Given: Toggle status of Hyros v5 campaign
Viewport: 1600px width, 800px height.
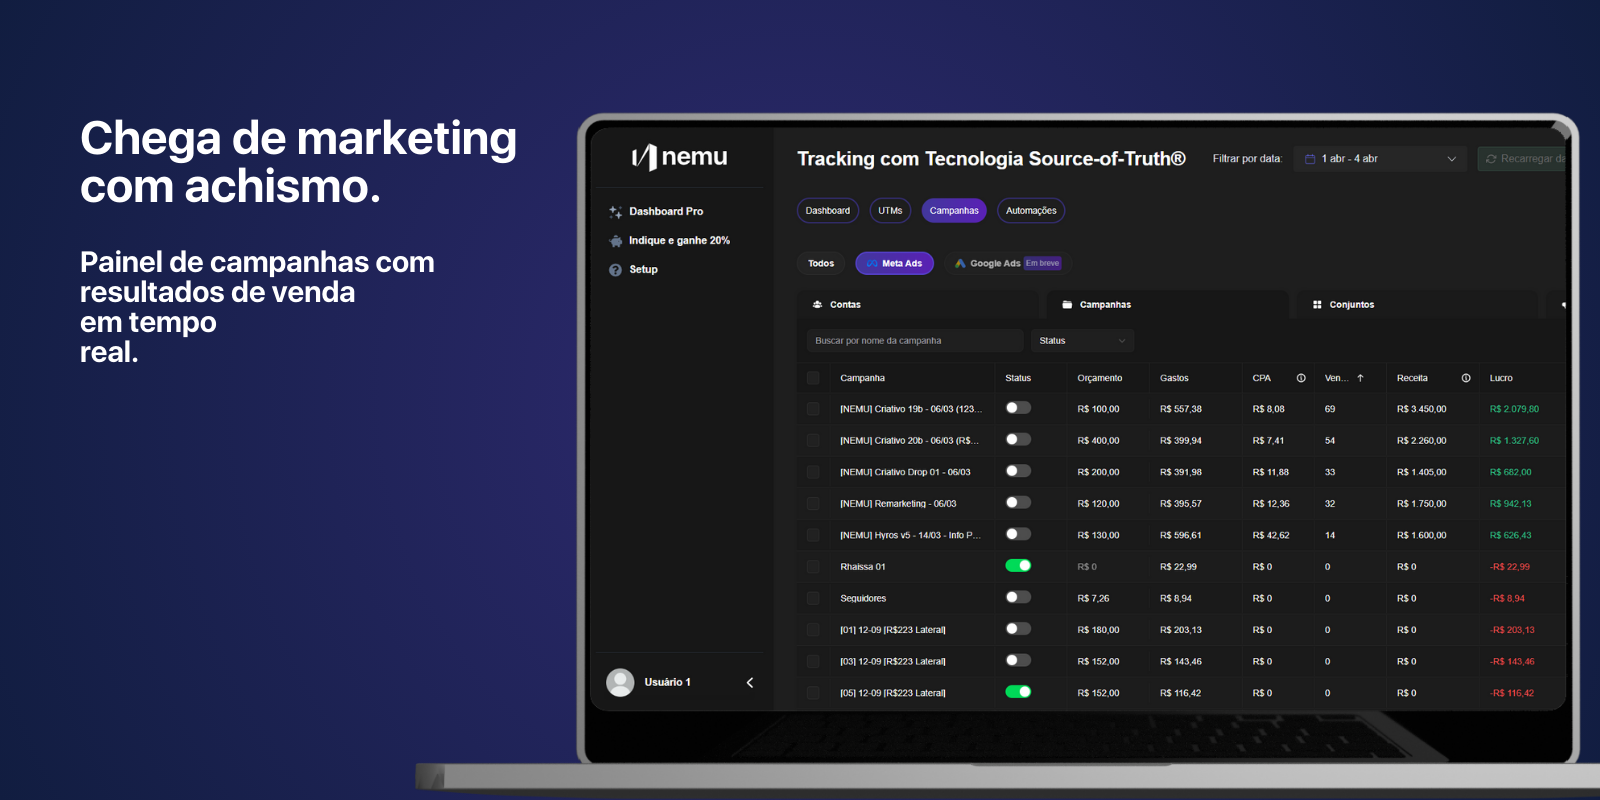Looking at the screenshot, I should (x=1018, y=534).
